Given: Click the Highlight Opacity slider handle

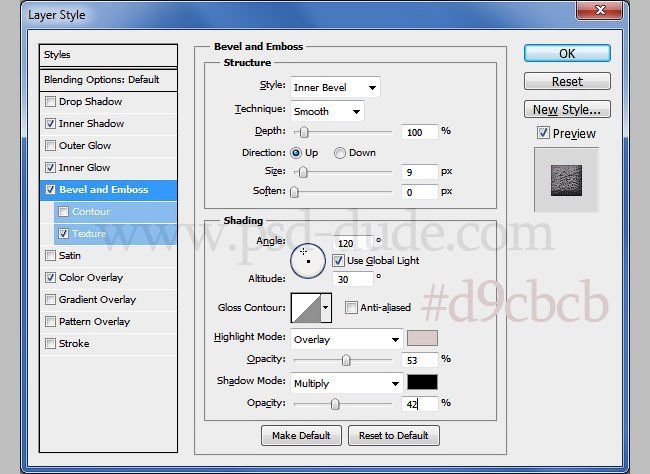Looking at the screenshot, I should (x=346, y=360).
